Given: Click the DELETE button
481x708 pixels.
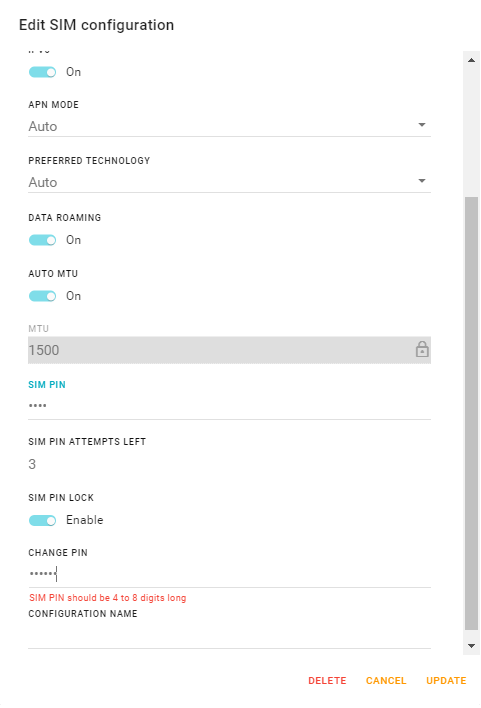Looking at the screenshot, I should click(327, 680).
